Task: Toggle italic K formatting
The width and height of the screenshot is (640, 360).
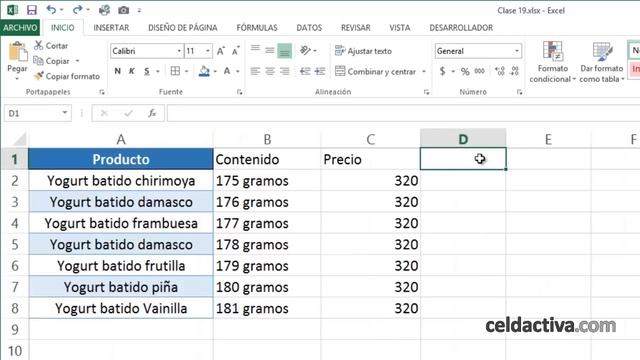Action: click(132, 71)
